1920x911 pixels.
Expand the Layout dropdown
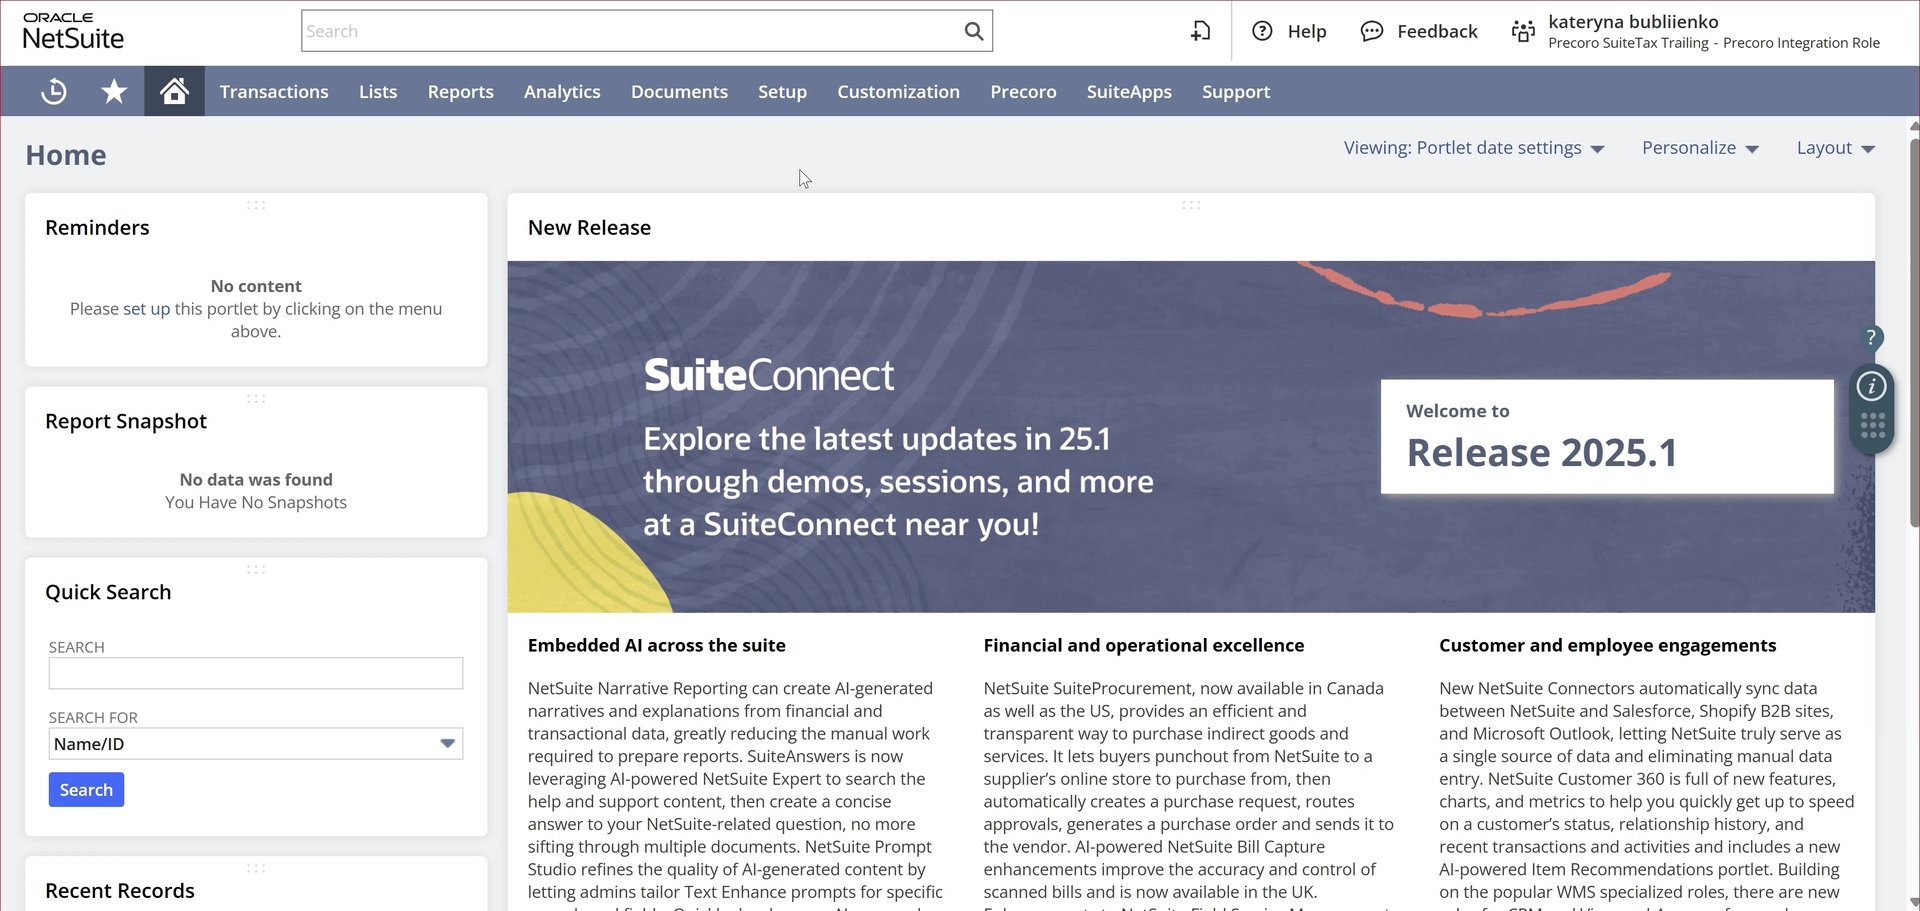click(x=1835, y=148)
